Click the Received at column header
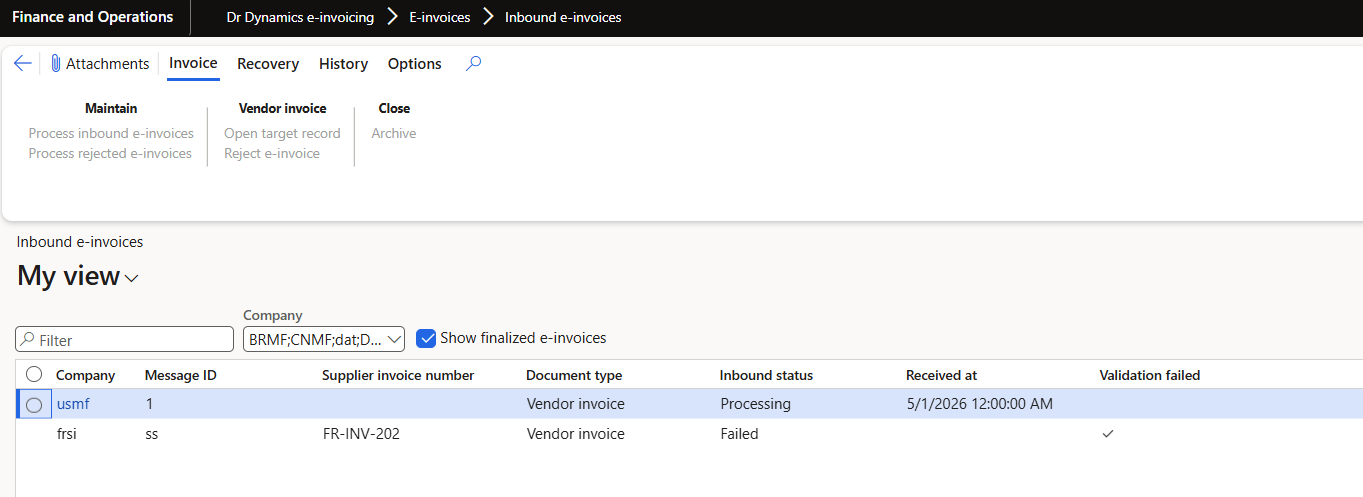The width and height of the screenshot is (1363, 497). (941, 375)
